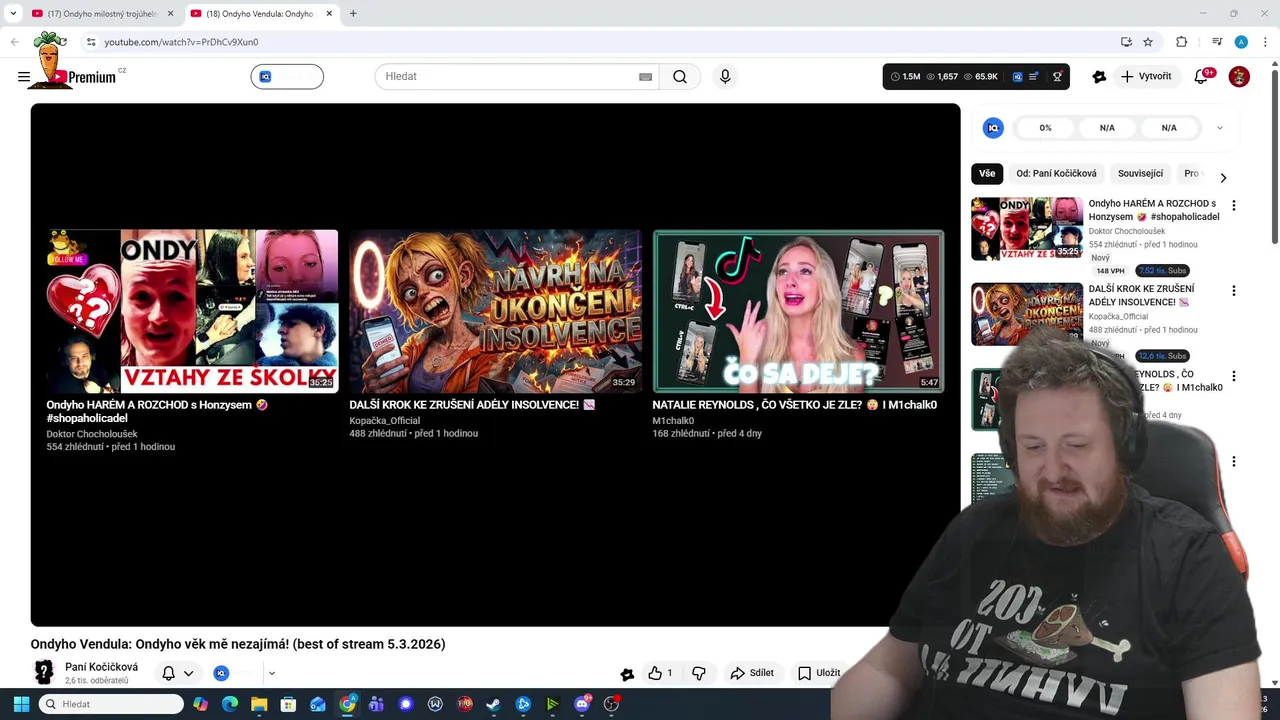1280x720 pixels.
Task: Toggle the vidIQ pill button beside the search bar
Action: point(287,77)
